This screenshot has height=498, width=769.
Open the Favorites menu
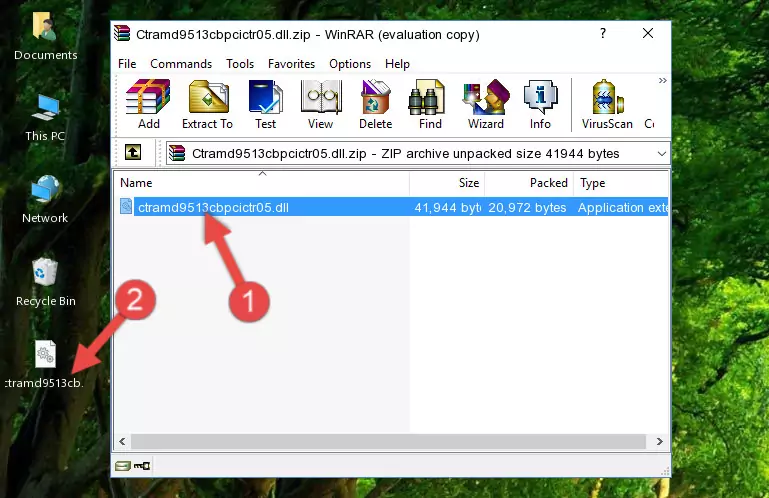(x=291, y=64)
